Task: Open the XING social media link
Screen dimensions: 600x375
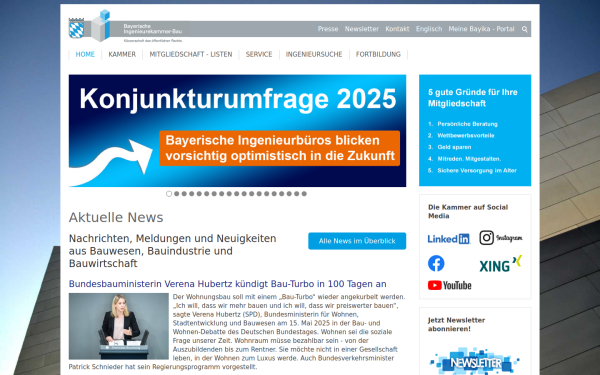Action: coord(501,264)
